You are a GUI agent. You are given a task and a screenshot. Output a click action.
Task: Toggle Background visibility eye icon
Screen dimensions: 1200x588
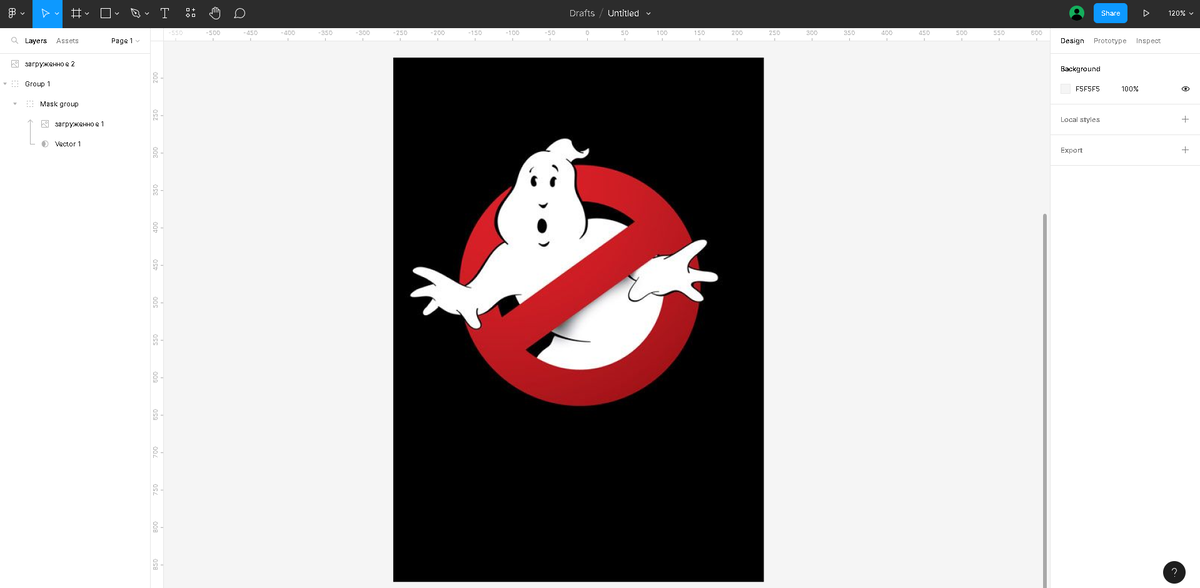[1185, 89]
